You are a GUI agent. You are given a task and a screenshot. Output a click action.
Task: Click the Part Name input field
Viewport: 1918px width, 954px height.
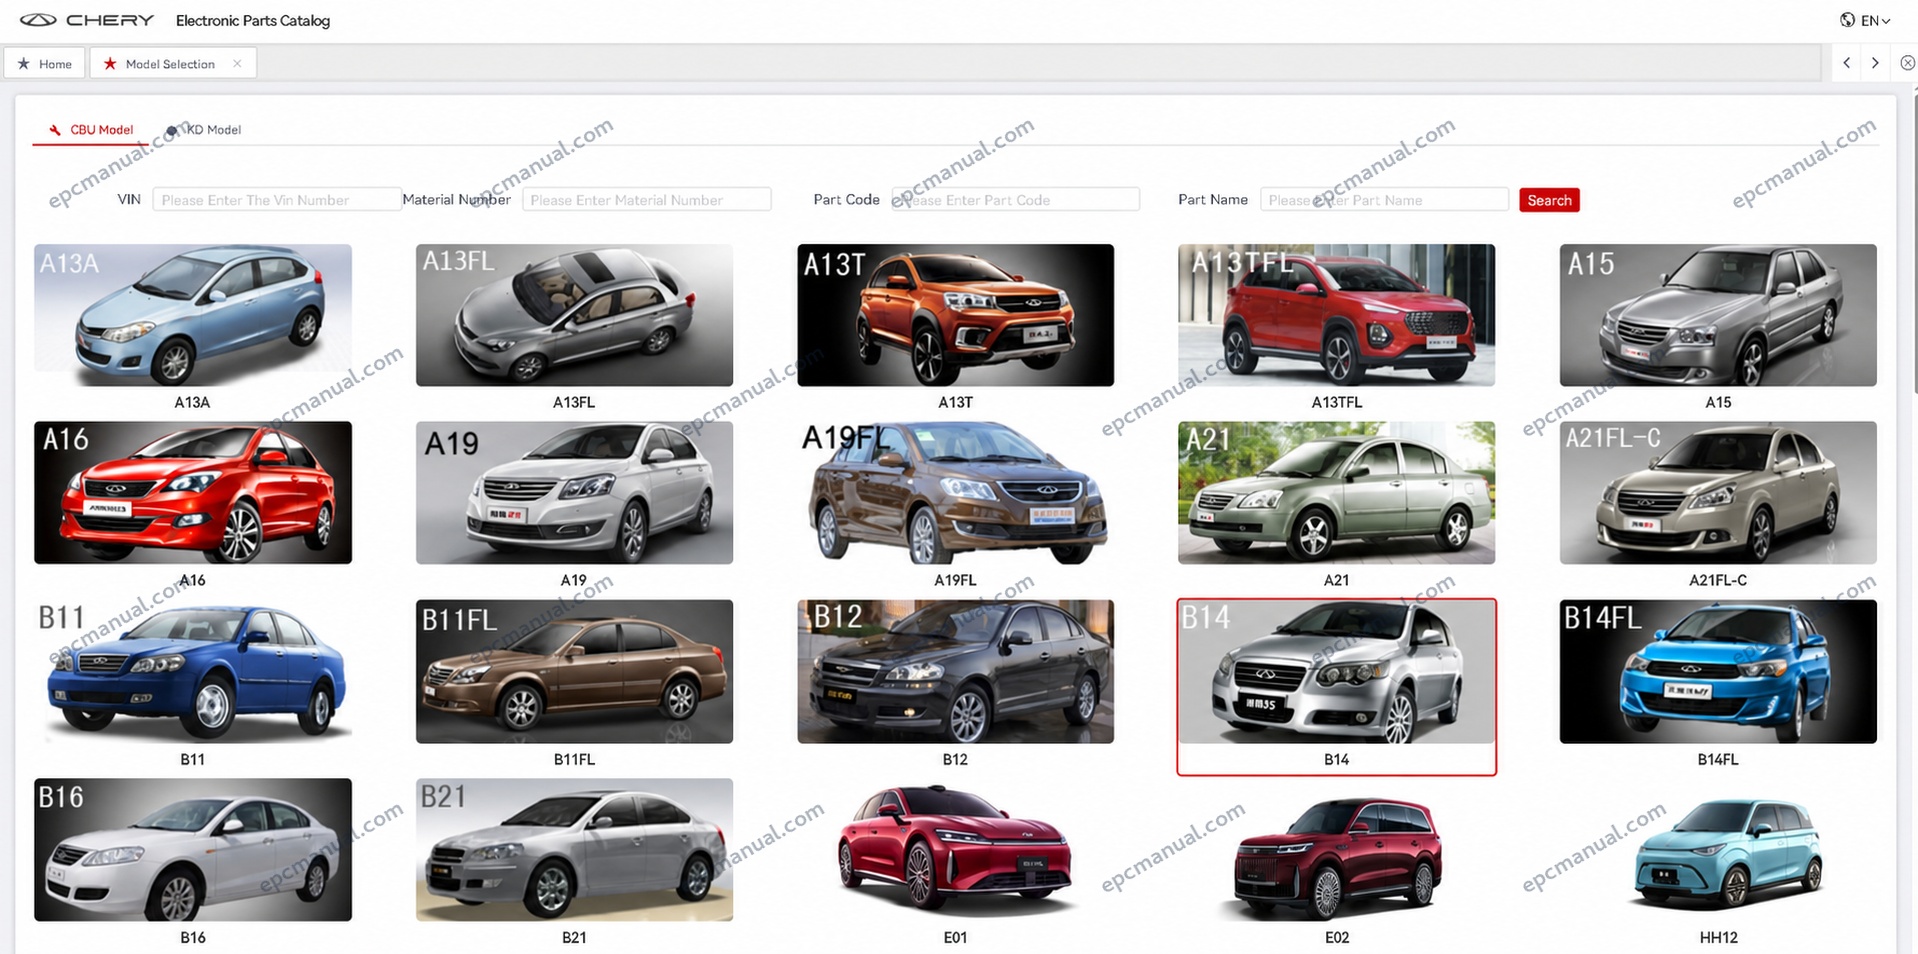[x=1384, y=200]
